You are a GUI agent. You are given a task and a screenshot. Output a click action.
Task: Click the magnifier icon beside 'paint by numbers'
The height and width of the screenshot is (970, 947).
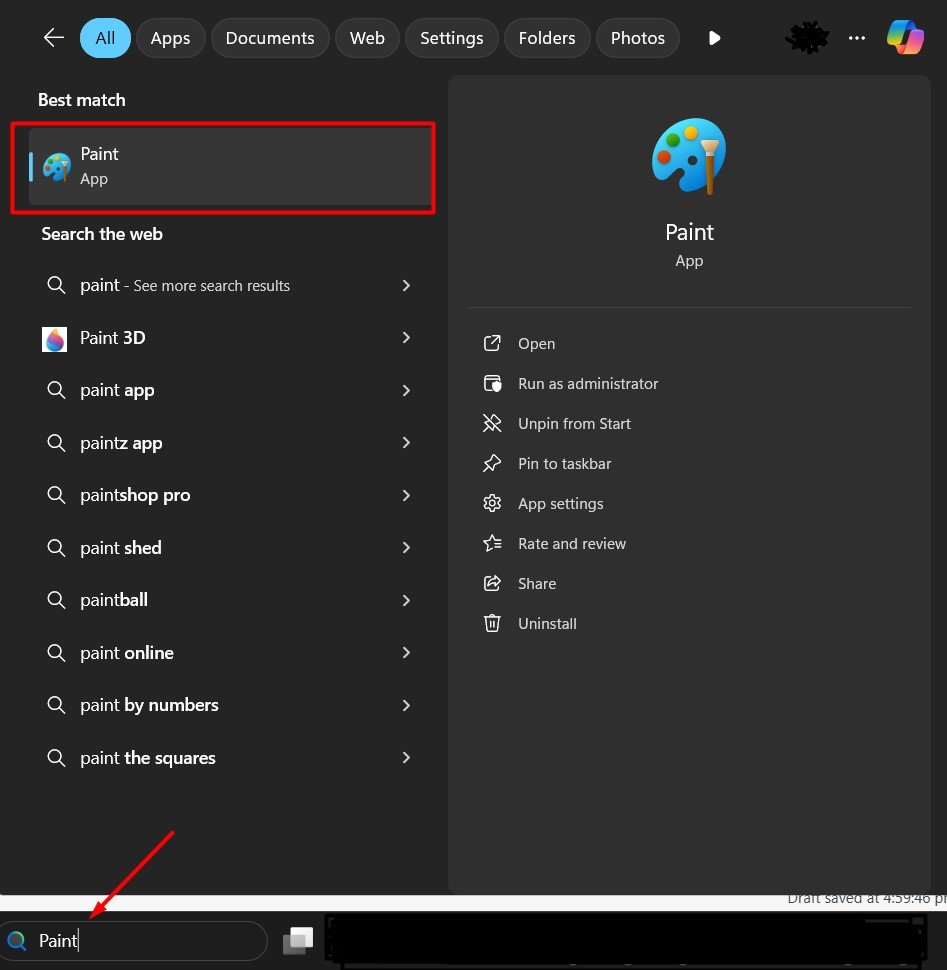pyautogui.click(x=56, y=705)
